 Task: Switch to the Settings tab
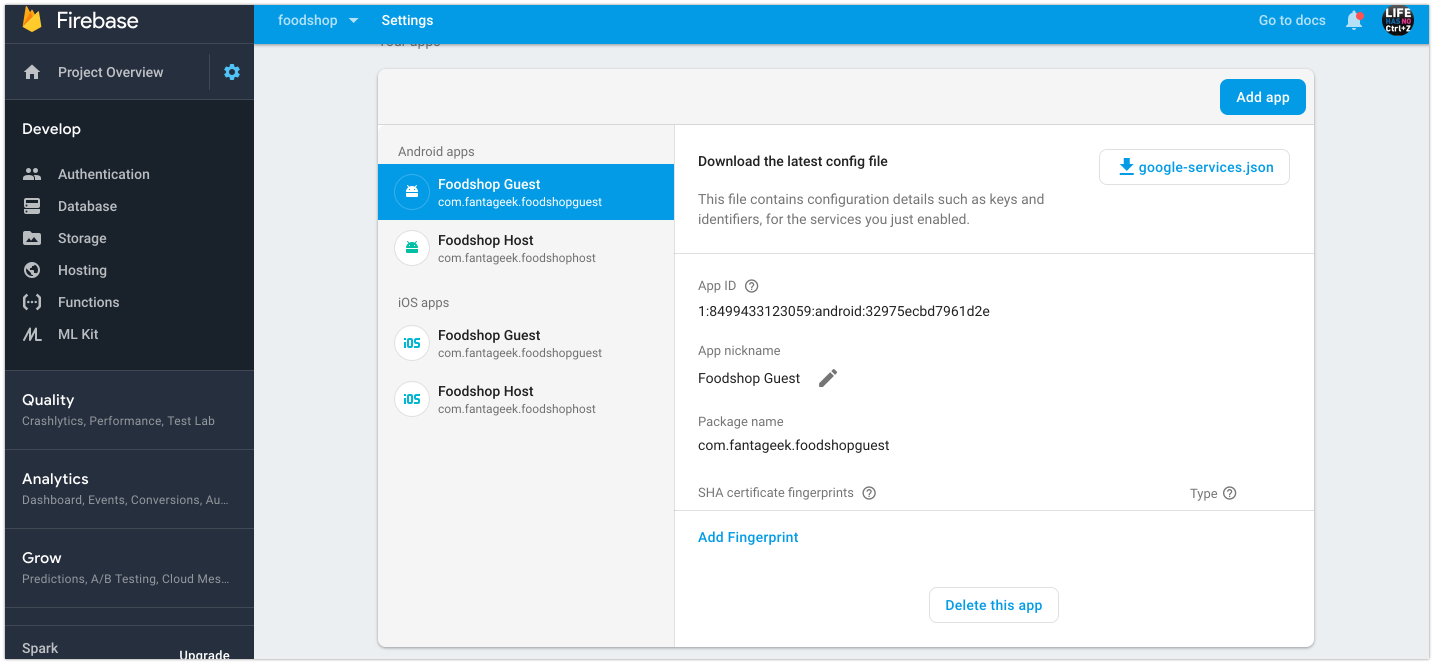[x=407, y=19]
